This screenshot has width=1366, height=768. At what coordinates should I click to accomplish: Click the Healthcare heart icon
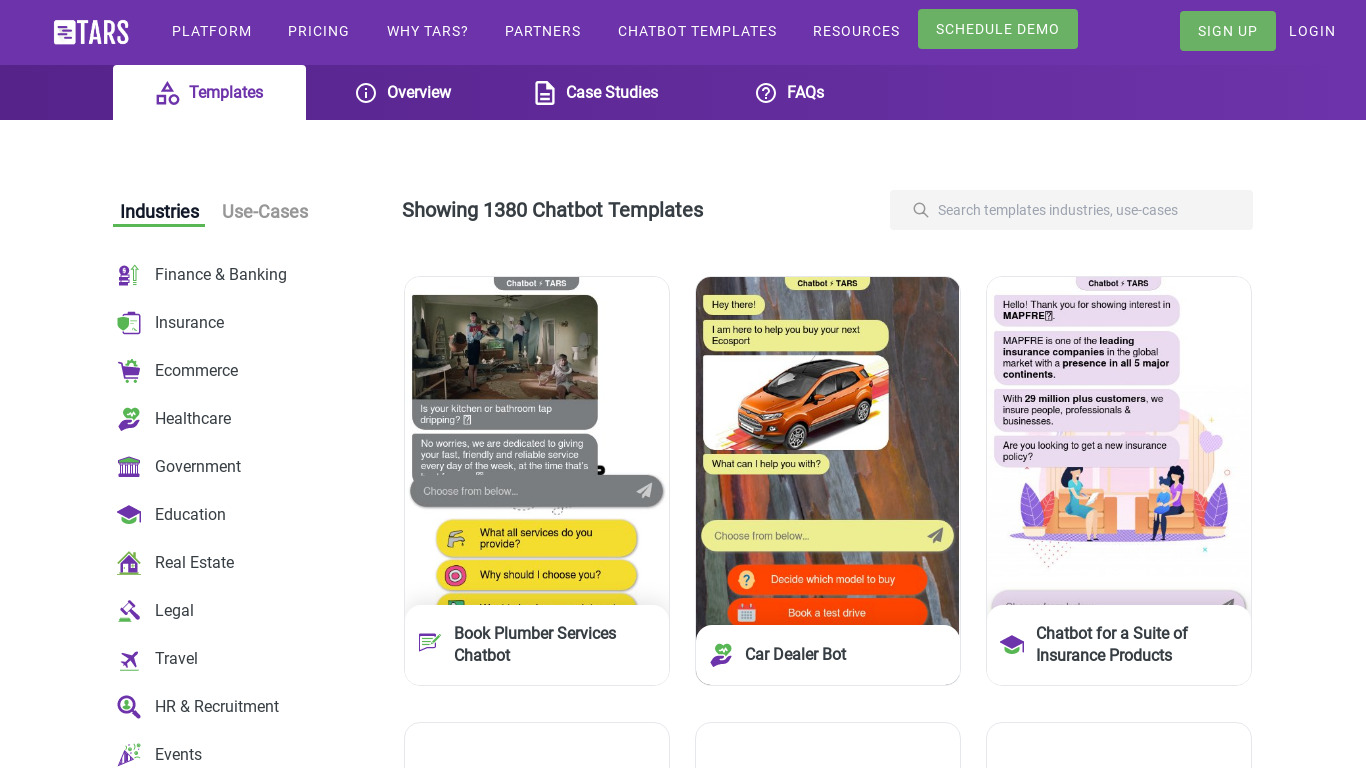pyautogui.click(x=128, y=419)
